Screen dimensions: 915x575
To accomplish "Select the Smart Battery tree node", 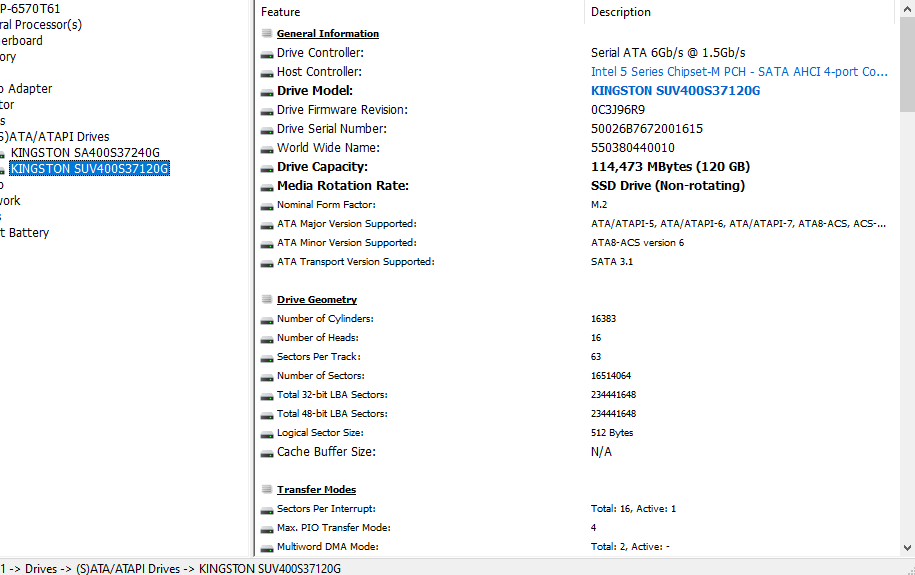I will click(x=25, y=232).
